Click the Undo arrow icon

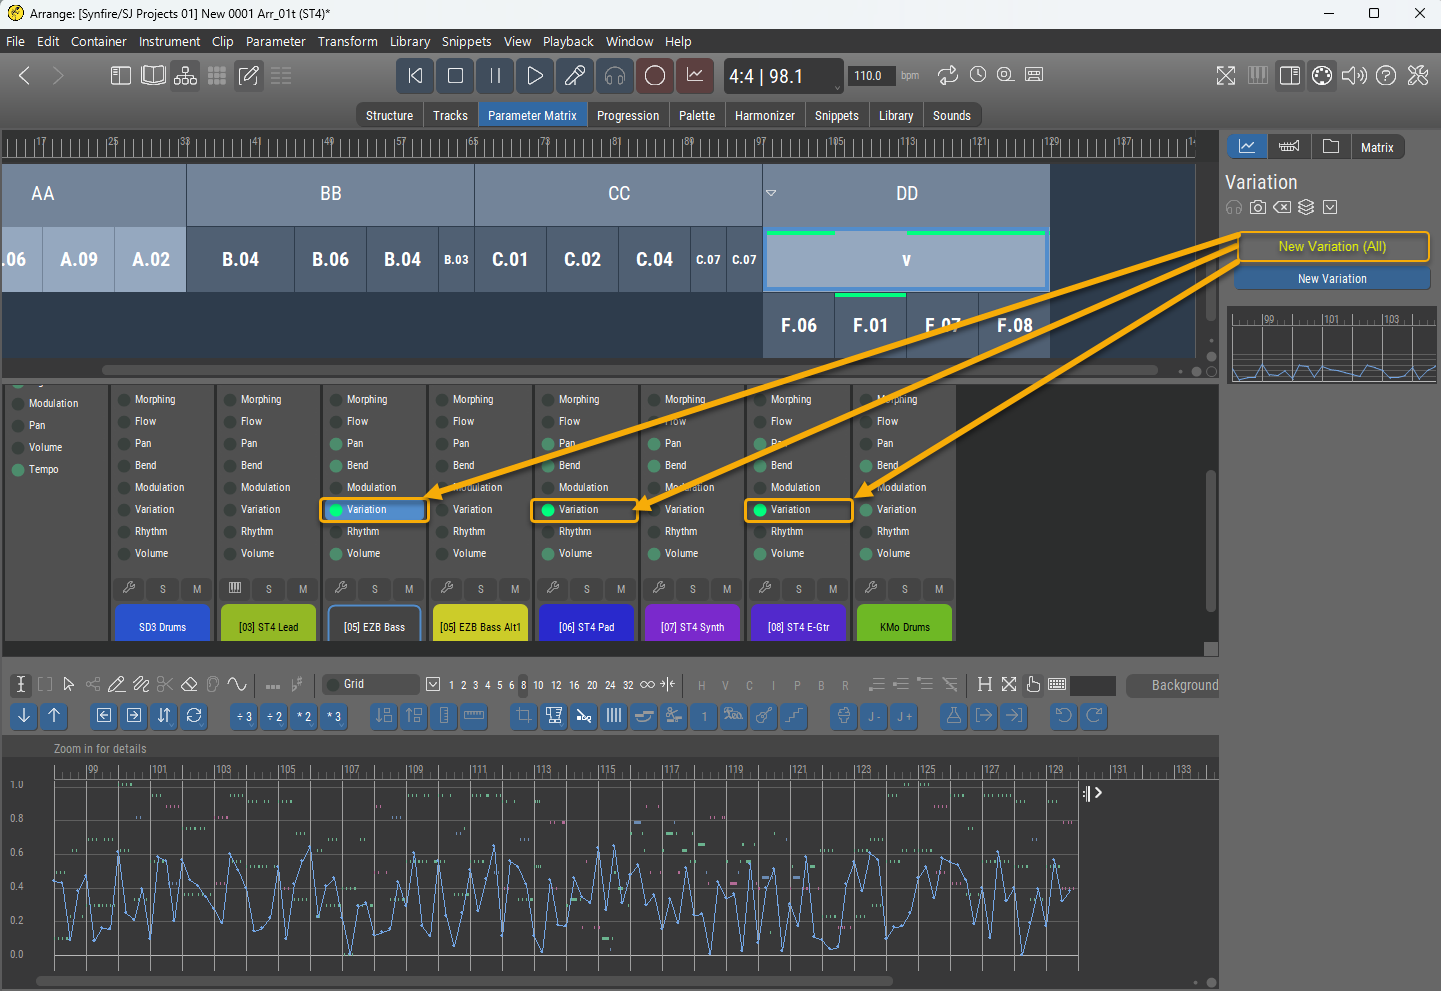(1064, 716)
